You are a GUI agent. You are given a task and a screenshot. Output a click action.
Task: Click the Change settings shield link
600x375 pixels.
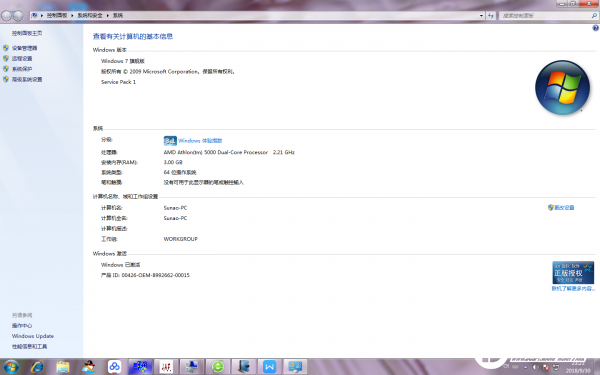pyautogui.click(x=561, y=207)
